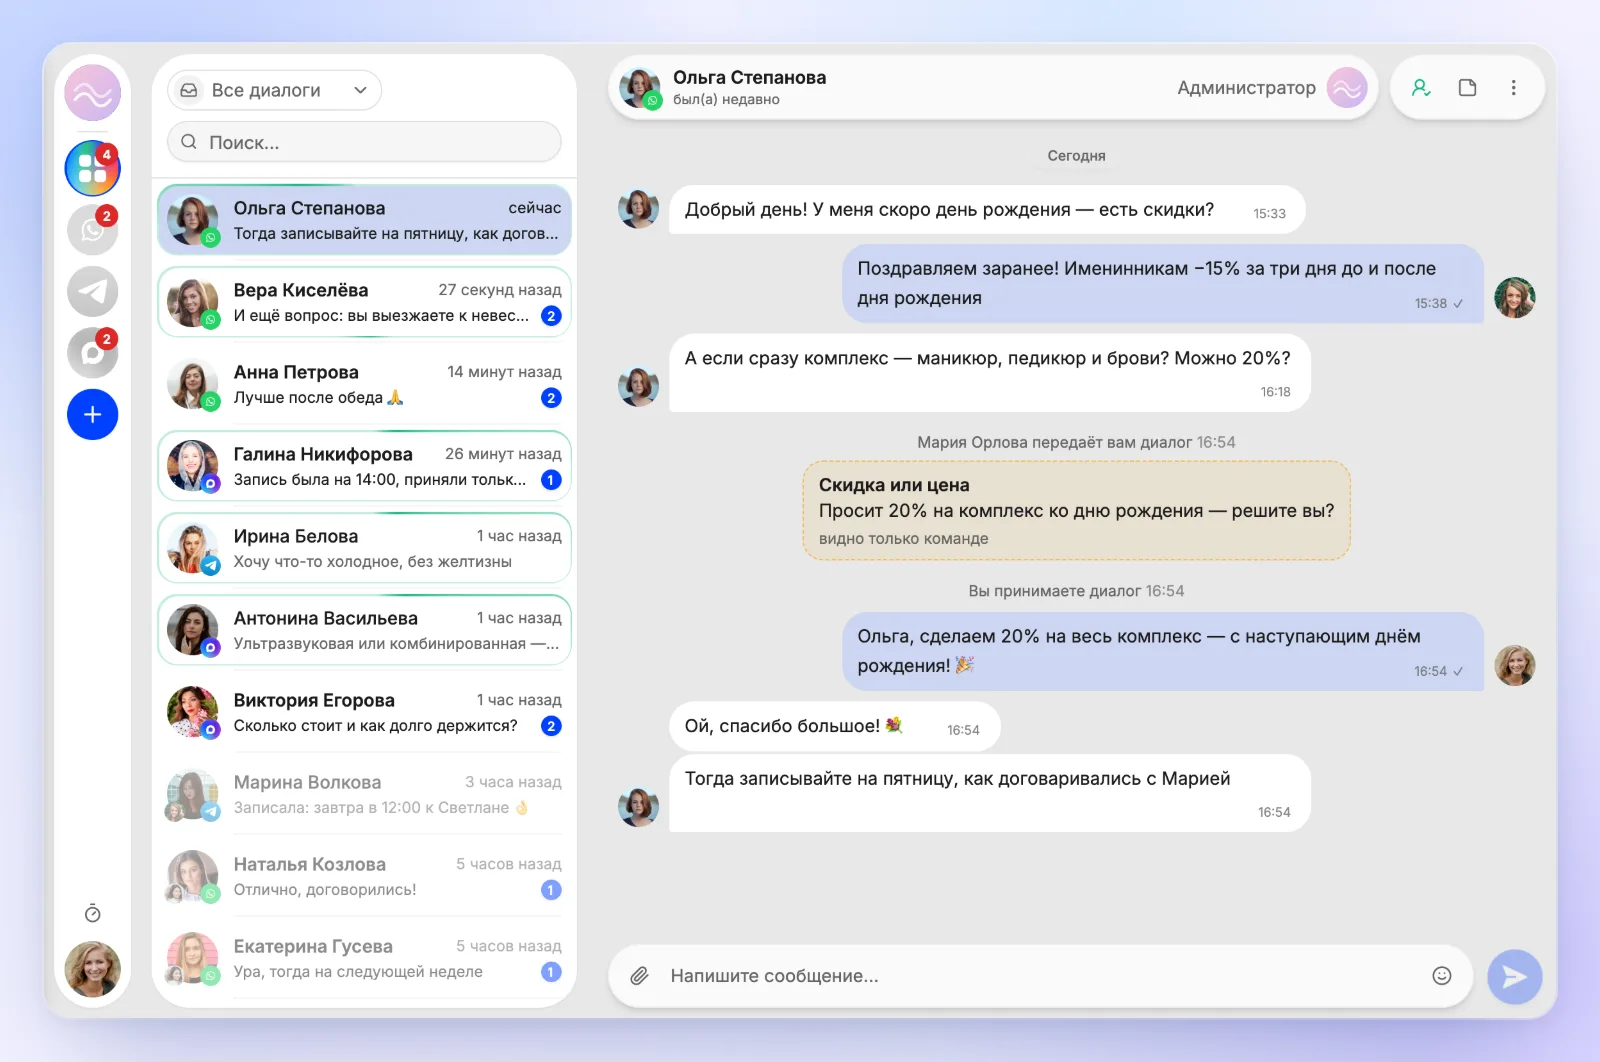Click the send message button
This screenshot has height=1062, width=1600.
1514,977
